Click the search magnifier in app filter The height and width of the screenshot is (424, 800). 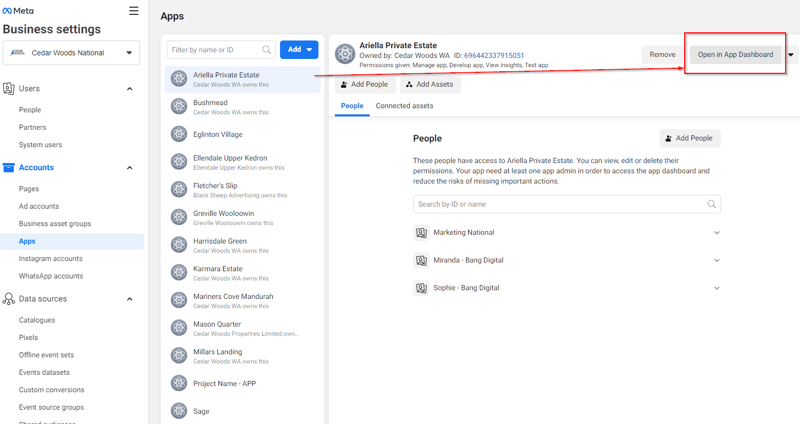point(266,49)
